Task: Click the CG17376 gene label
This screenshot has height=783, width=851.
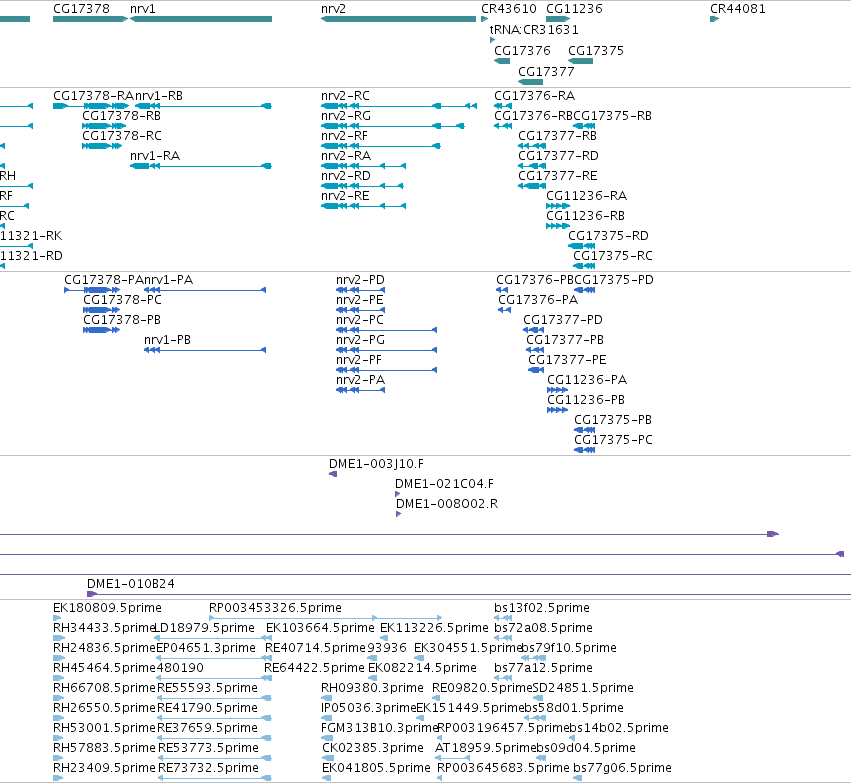Action: click(522, 50)
